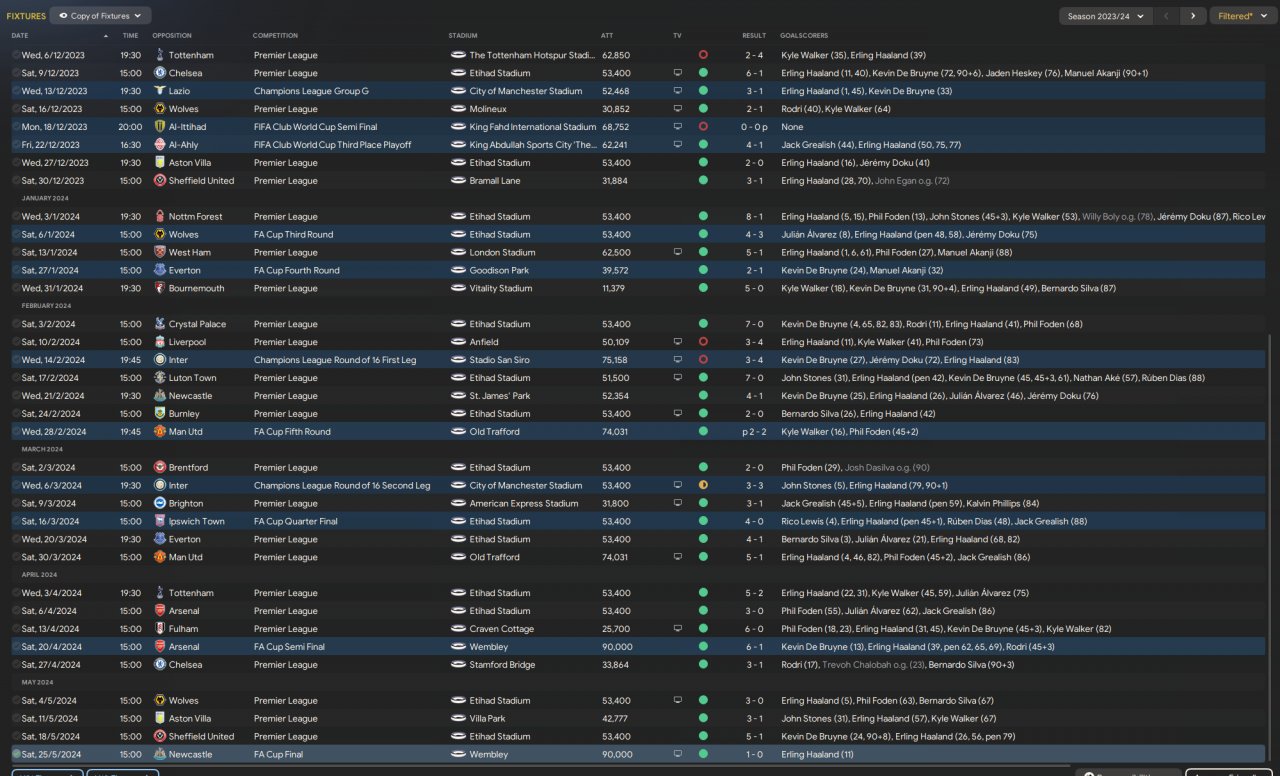Click Ipswich Town's club badge
The image size is (1280, 776).
click(160, 522)
